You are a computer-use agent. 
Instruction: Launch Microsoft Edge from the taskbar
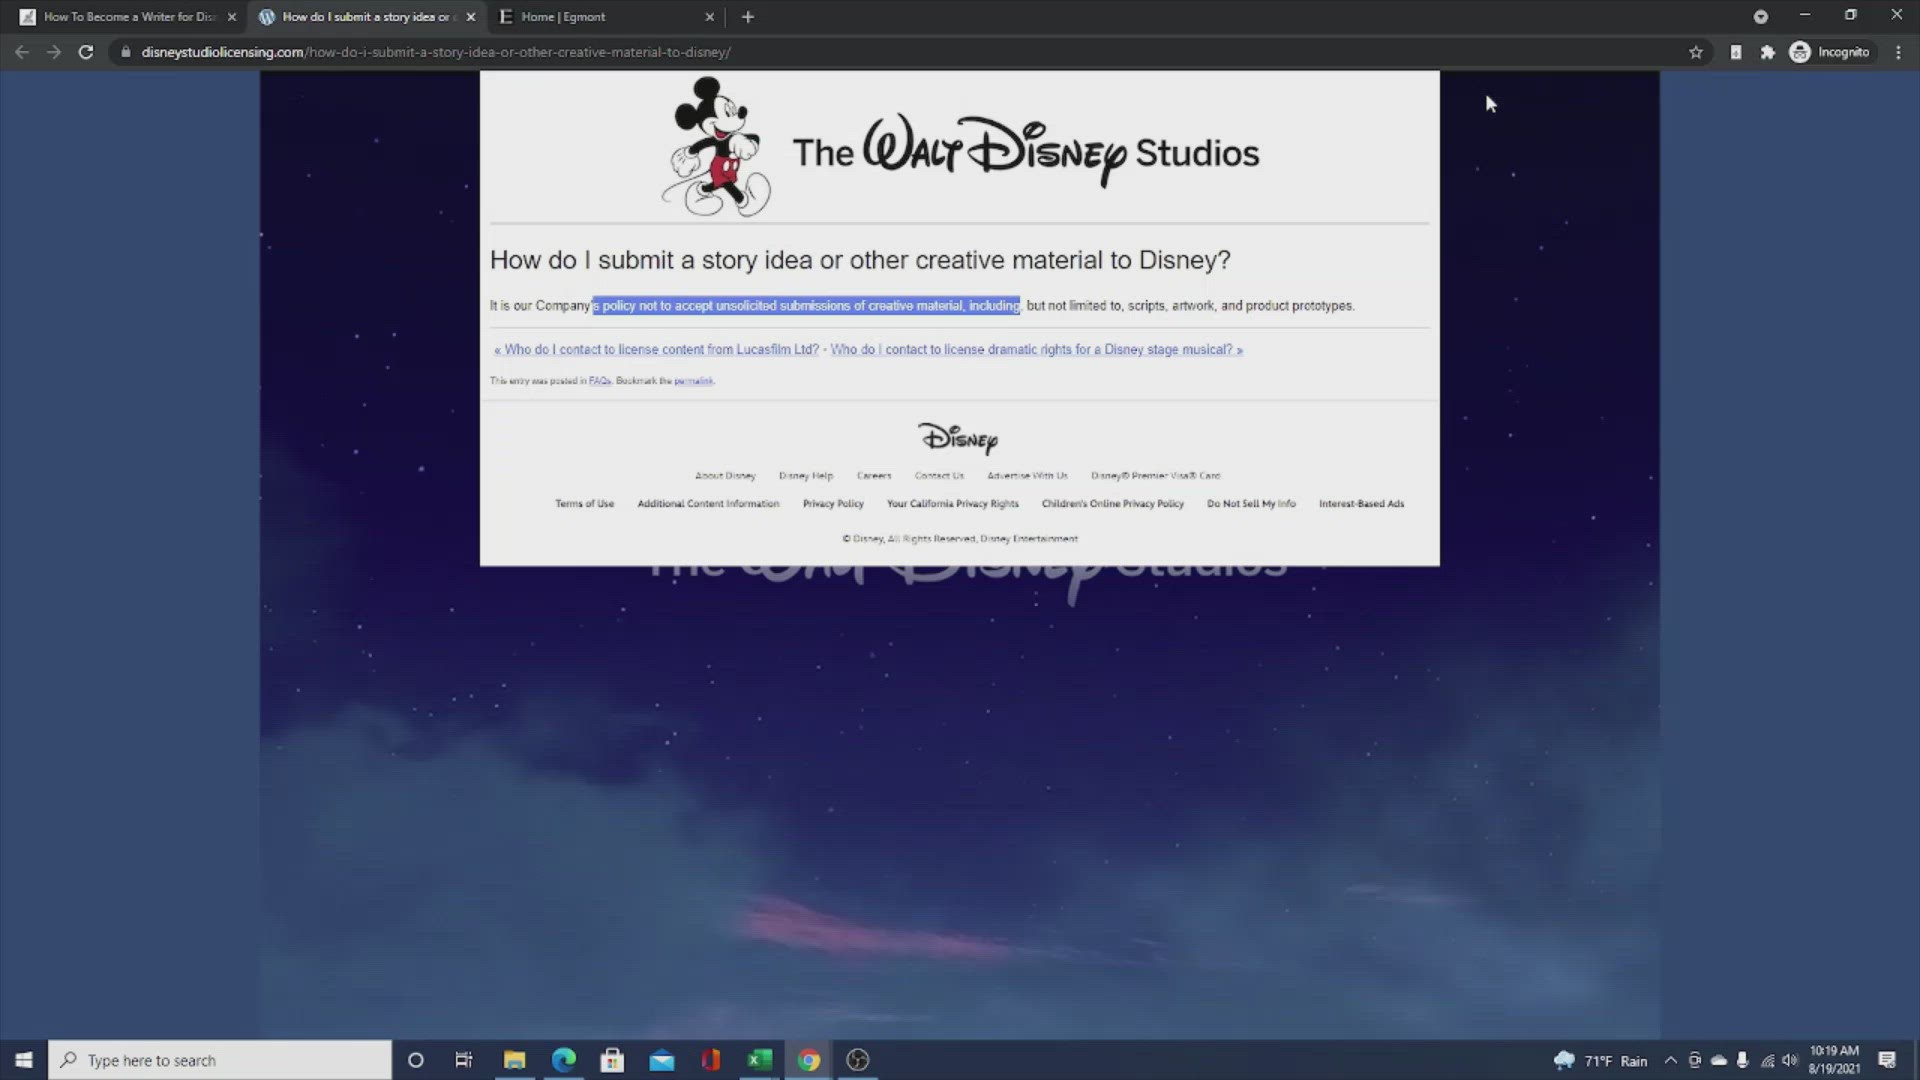tap(564, 1060)
